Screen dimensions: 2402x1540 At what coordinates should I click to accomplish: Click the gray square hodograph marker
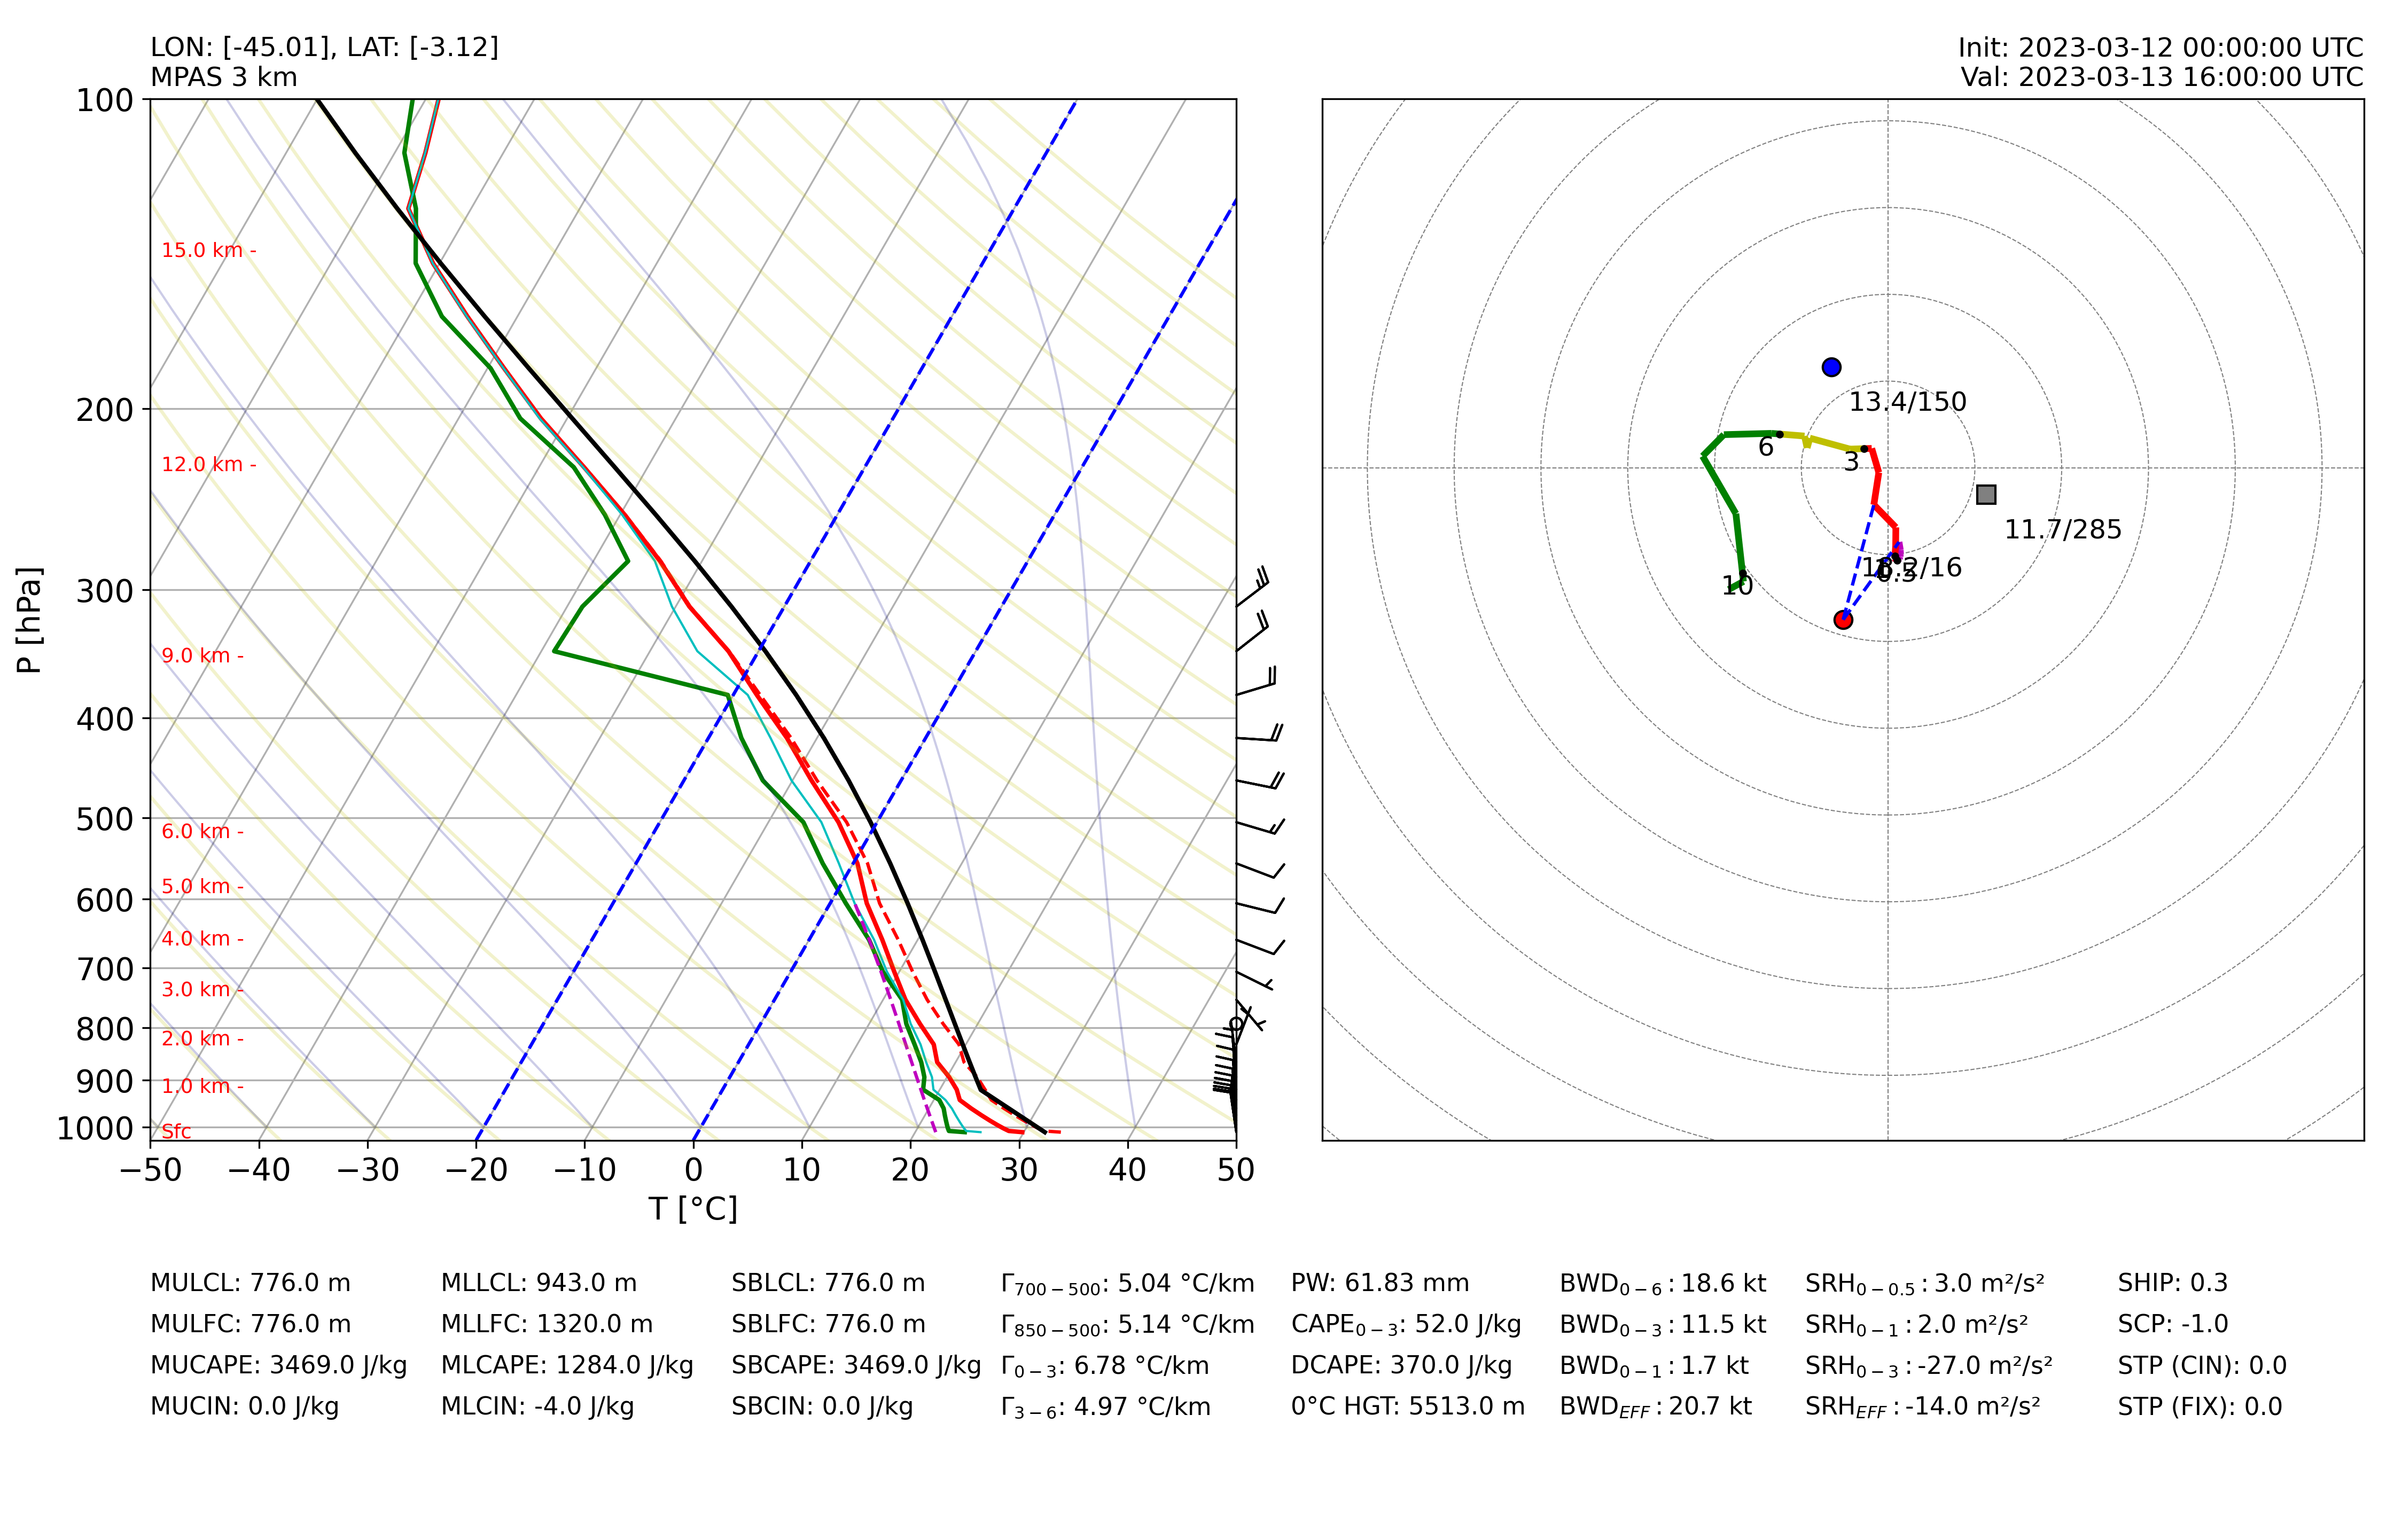click(x=1986, y=494)
